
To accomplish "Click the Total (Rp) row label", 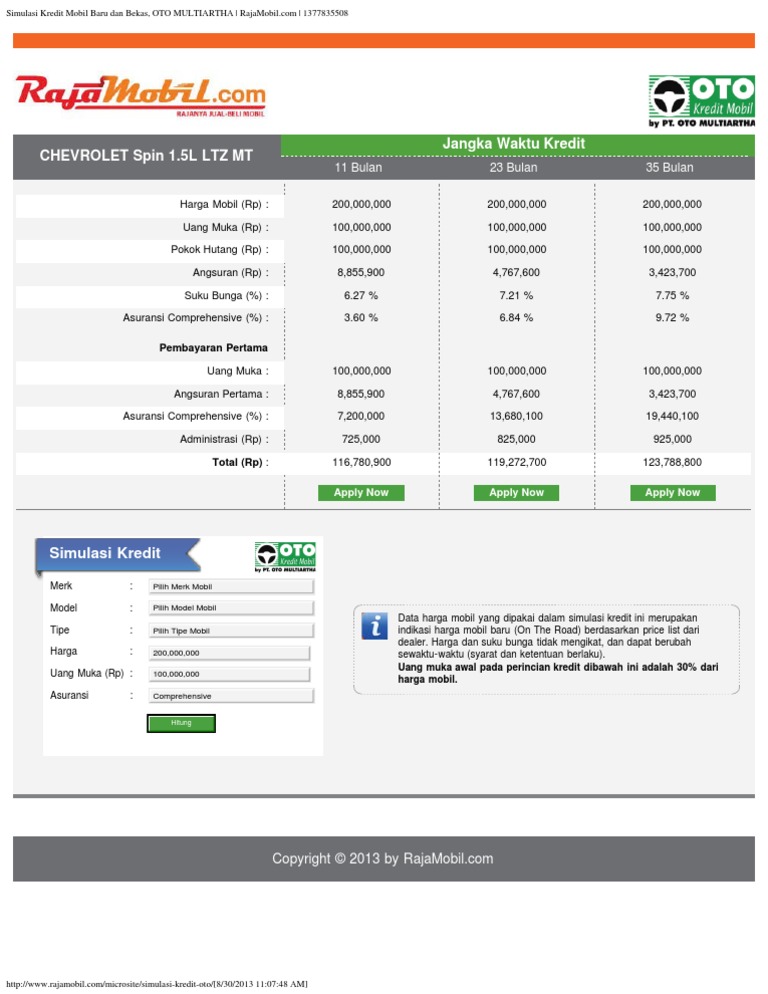I will pyautogui.click(x=240, y=463).
